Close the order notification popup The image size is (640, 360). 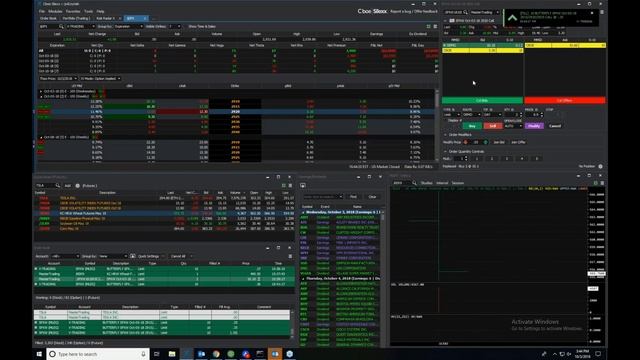coord(592,13)
